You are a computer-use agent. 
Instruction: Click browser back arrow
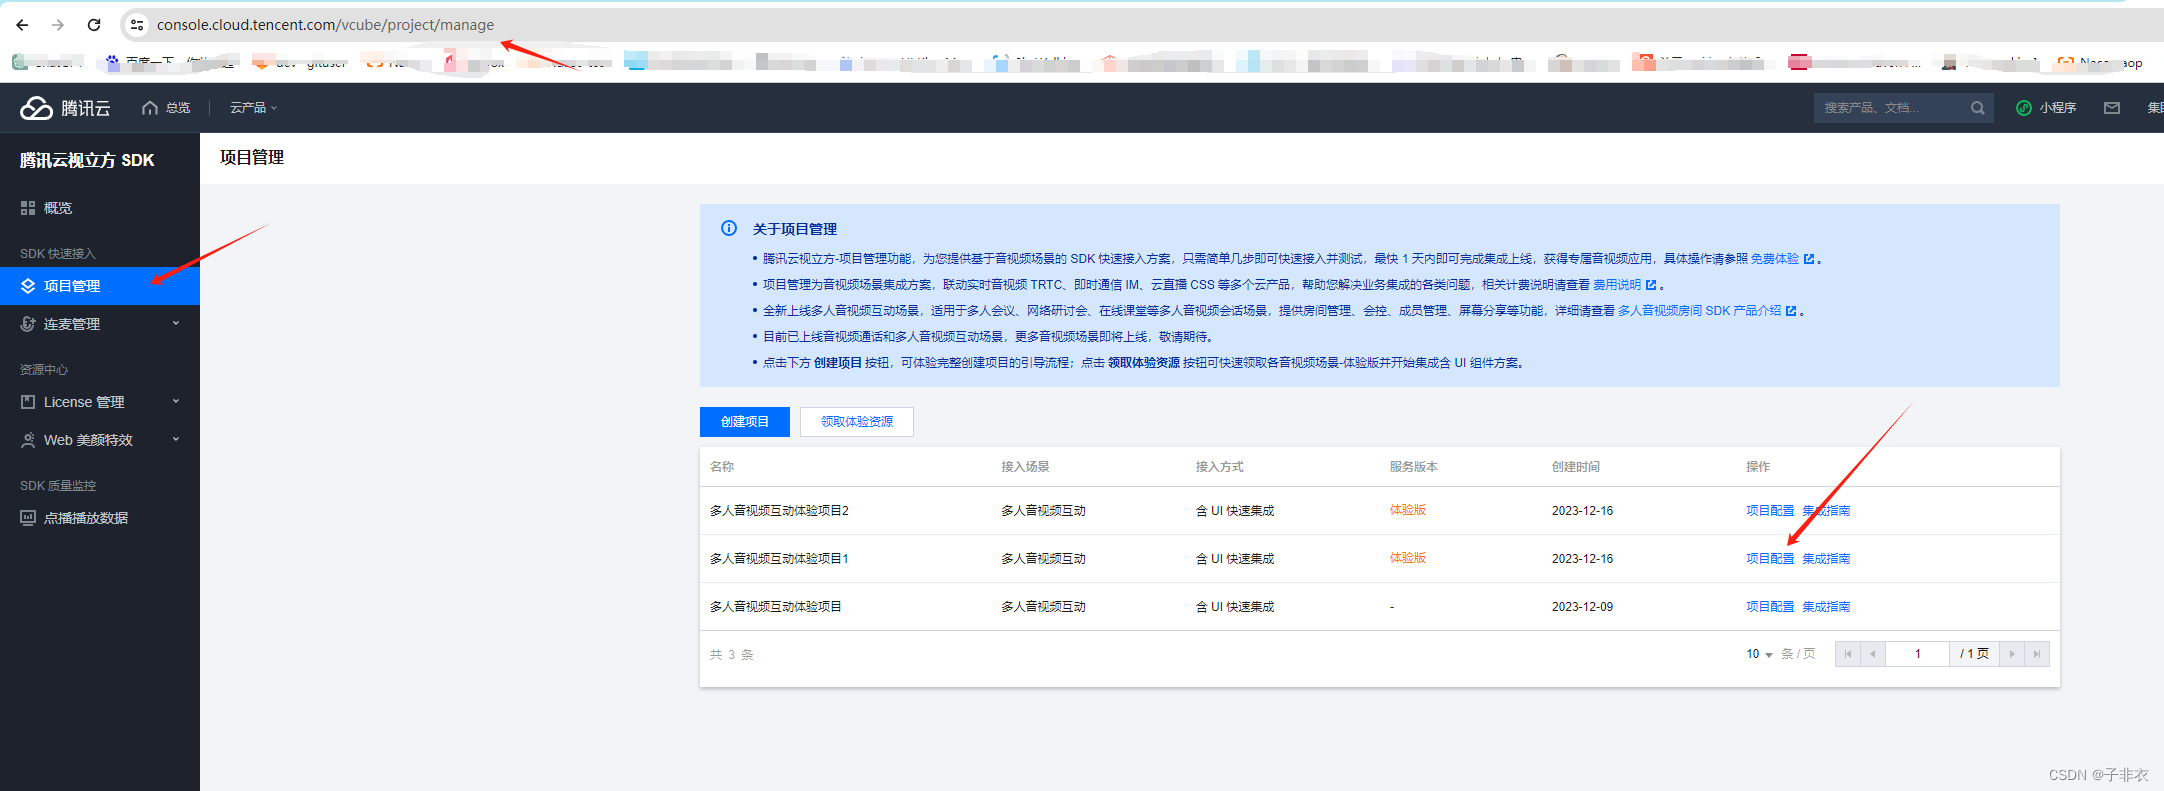pyautogui.click(x=22, y=25)
